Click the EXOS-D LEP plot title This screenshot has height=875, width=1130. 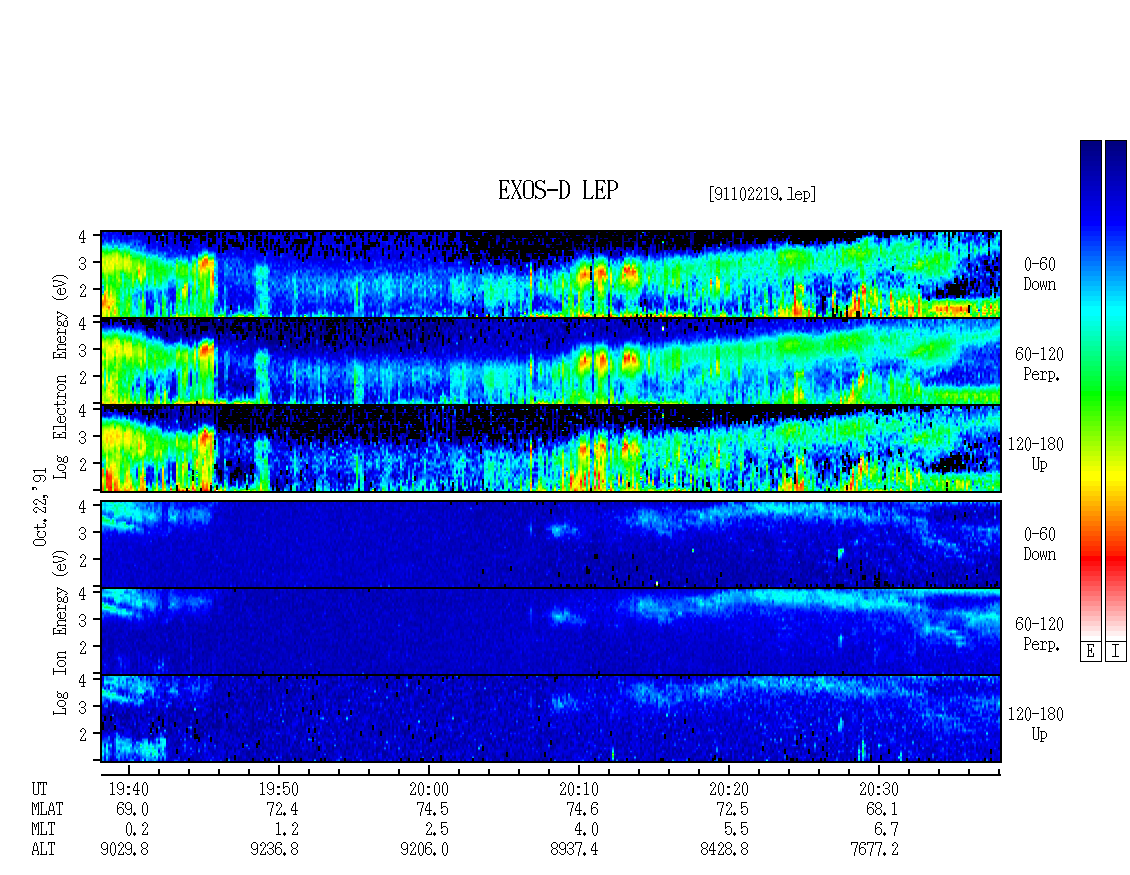tap(558, 190)
